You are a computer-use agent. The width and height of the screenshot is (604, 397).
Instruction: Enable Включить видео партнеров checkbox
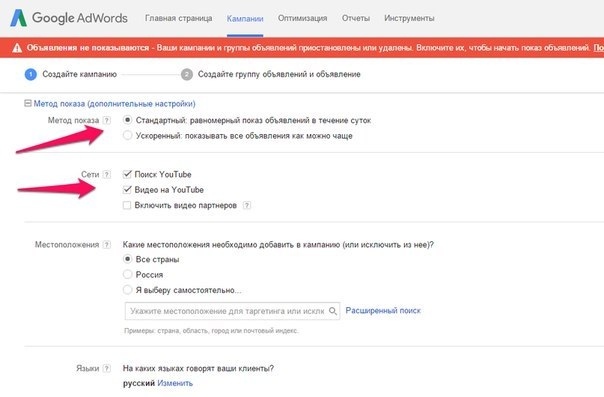point(127,205)
